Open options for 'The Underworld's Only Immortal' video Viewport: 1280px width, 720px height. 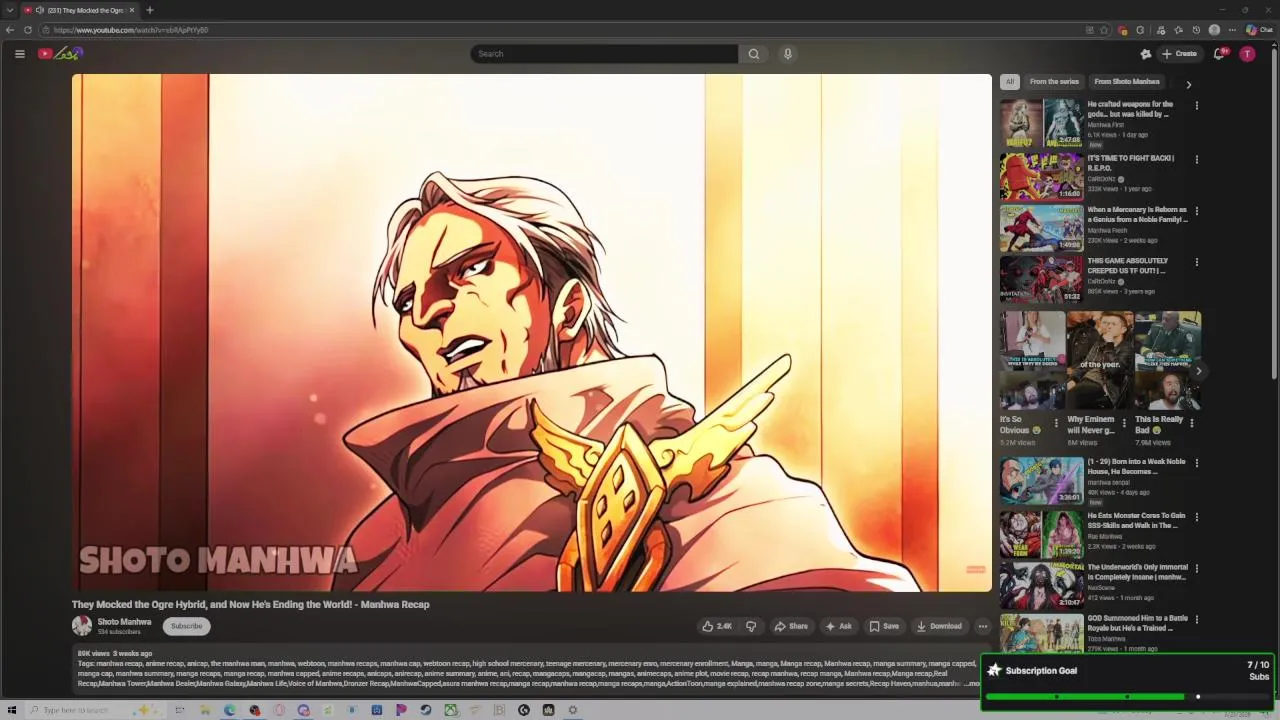pos(1196,568)
